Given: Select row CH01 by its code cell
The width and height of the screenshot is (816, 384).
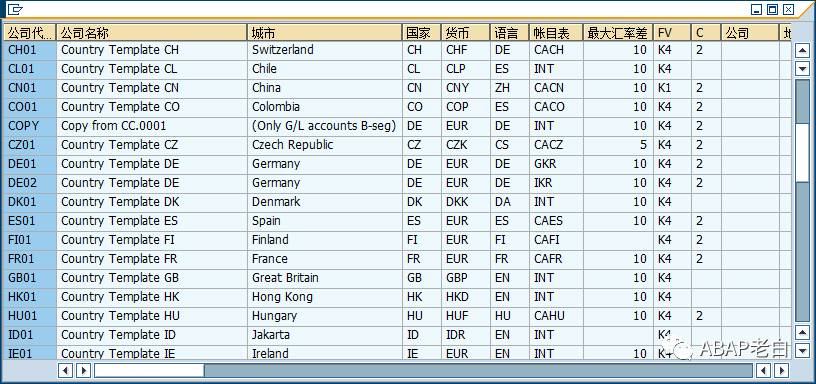Looking at the screenshot, I should pos(30,50).
